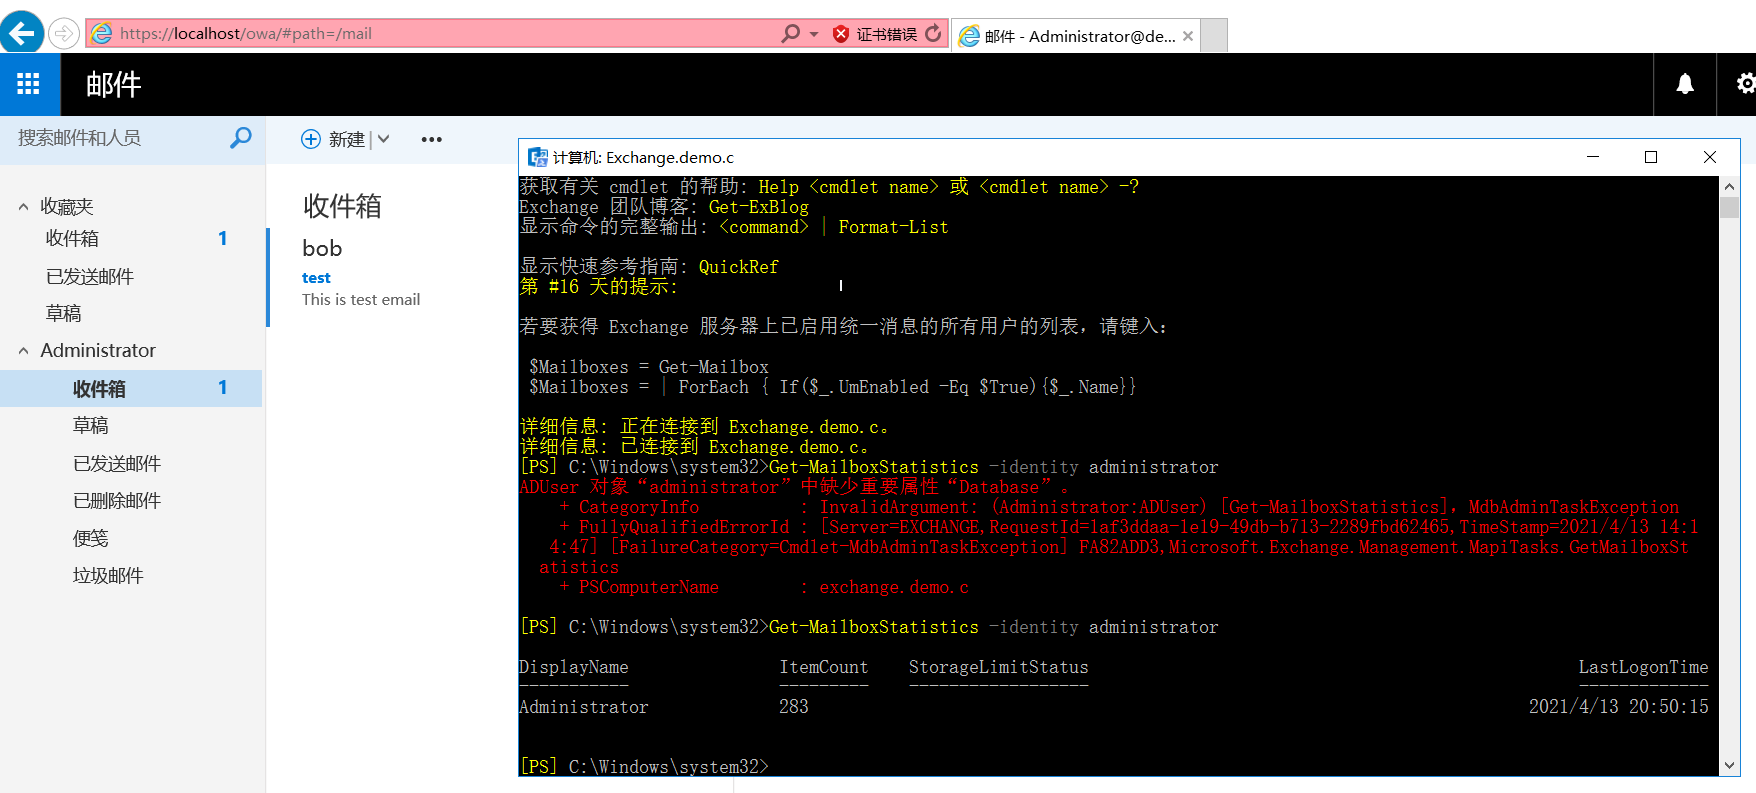Click the browser back arrow button

[21, 33]
